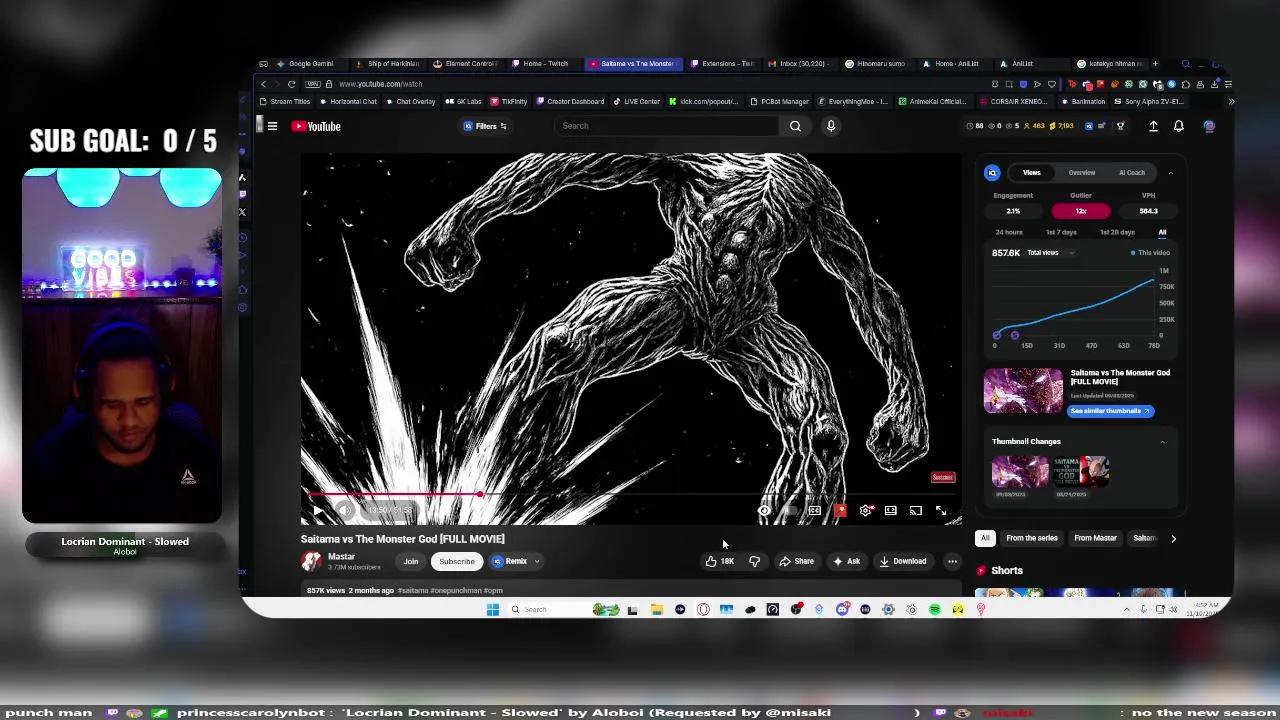1280x720 pixels.
Task: Open Spotify from the taskbar
Action: [x=934, y=610]
